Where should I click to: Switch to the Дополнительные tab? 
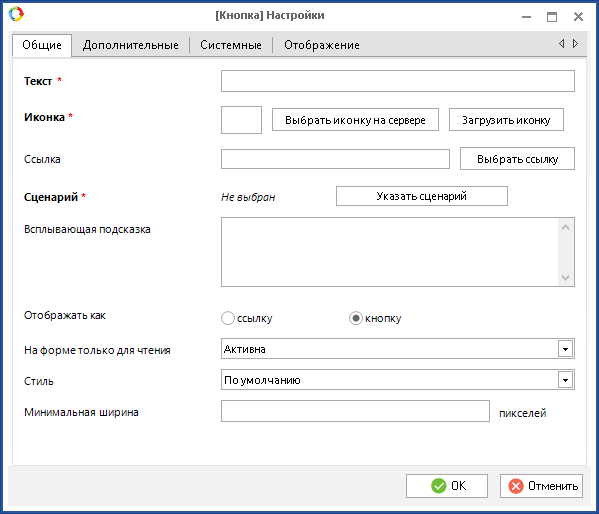tap(131, 45)
